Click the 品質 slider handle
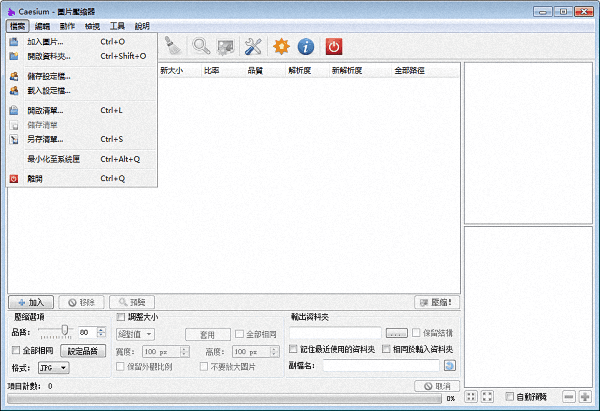The image size is (600, 411). 65,330
